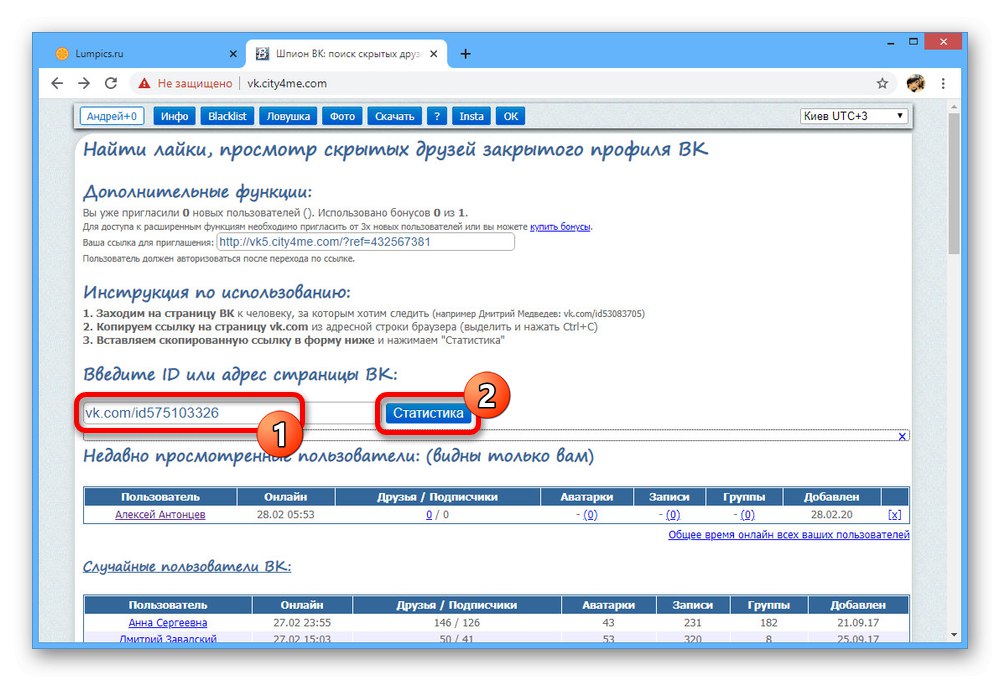Open Анна Сергеевна profile link
The width and height of the screenshot is (1000, 681).
pos(168,622)
